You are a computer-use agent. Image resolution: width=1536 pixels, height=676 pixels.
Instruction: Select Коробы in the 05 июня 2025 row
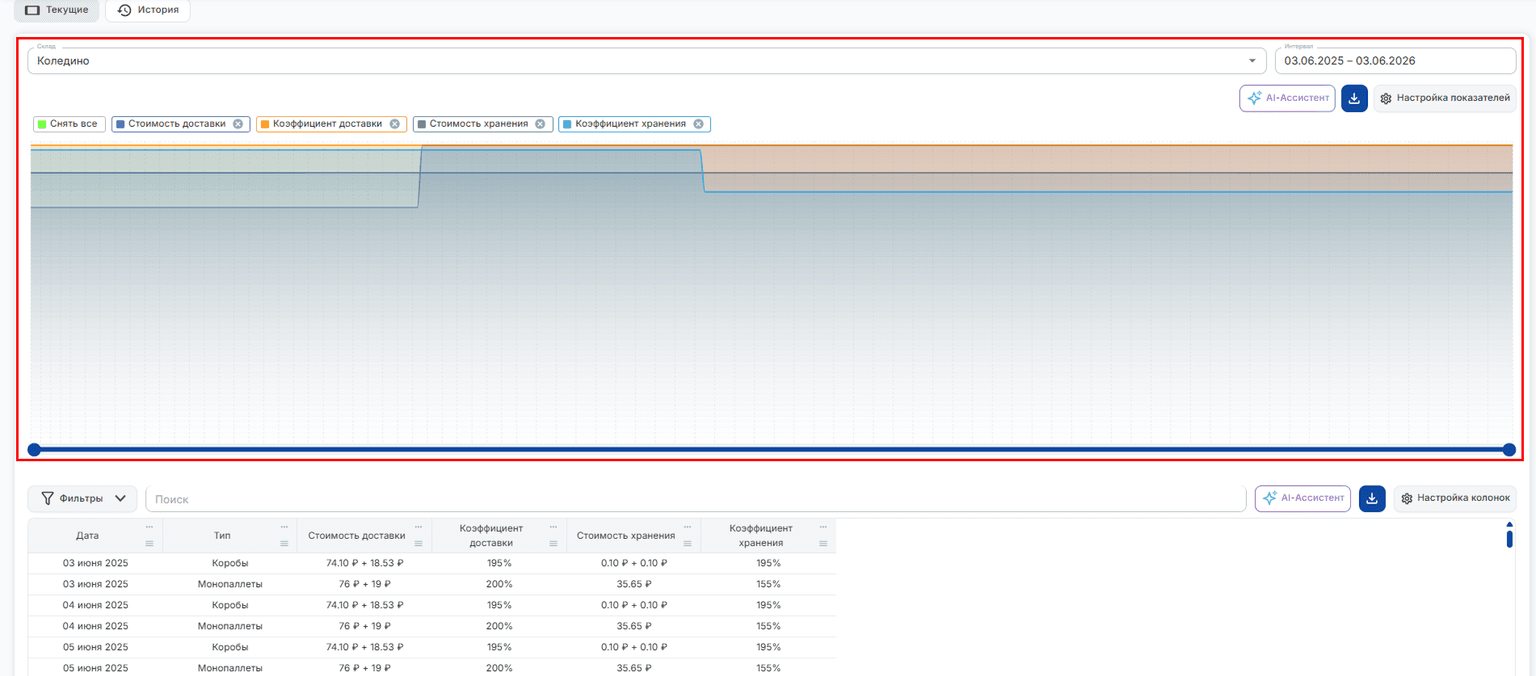click(230, 647)
